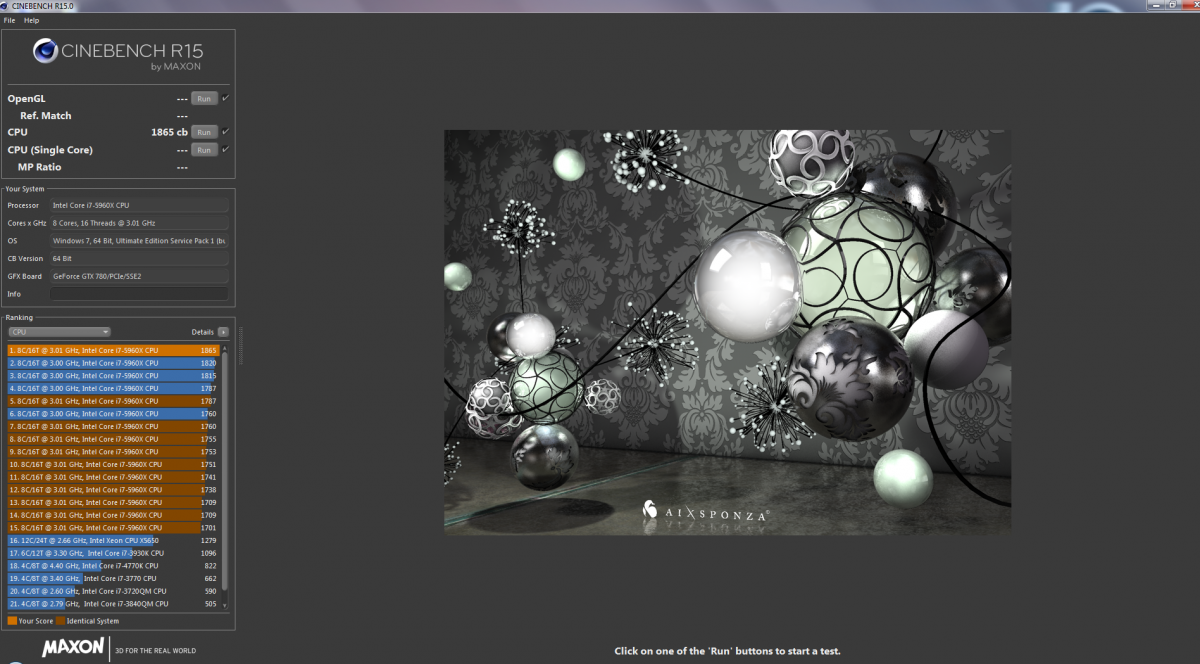Select ranking entry 11 scoring 1741

(x=113, y=477)
